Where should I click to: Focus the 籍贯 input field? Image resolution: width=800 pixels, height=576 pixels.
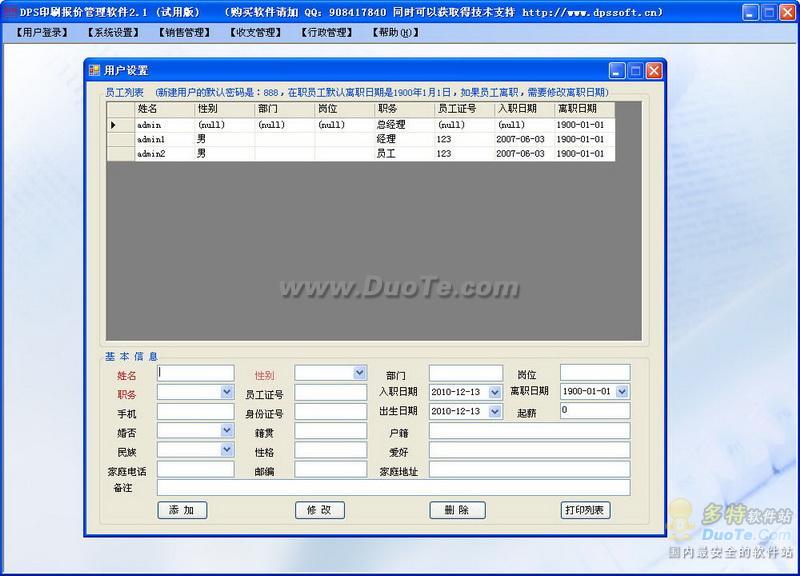tap(331, 431)
